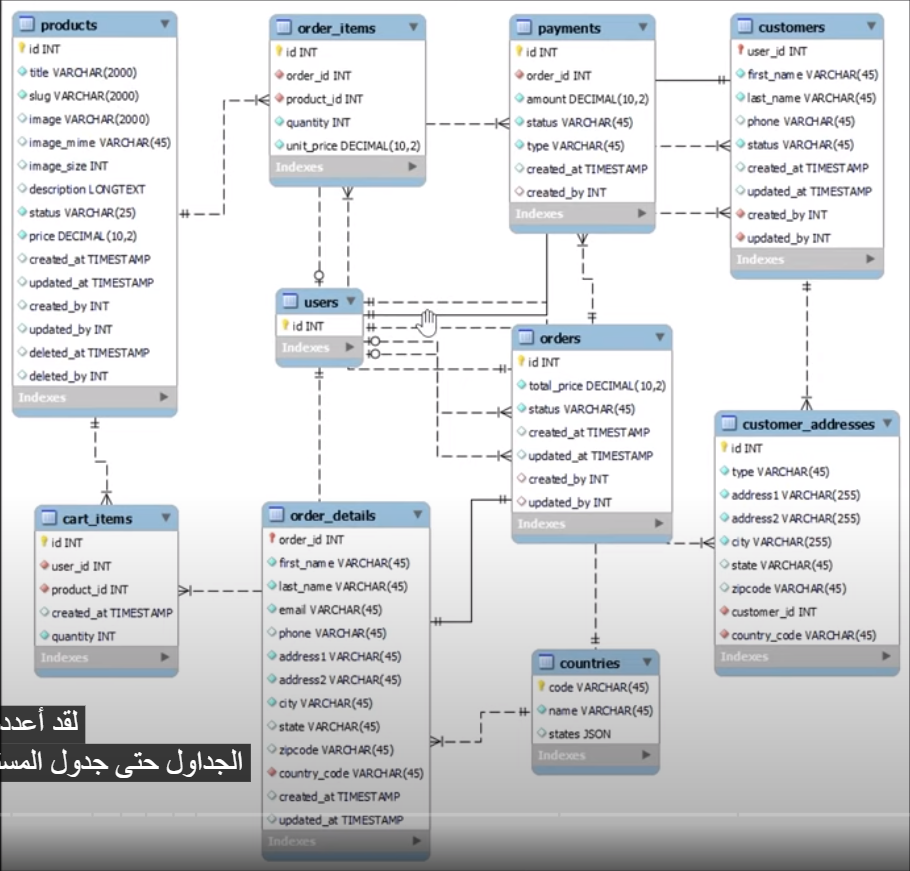Click the primary key icon in users table
The height and width of the screenshot is (871, 910).
[284, 325]
